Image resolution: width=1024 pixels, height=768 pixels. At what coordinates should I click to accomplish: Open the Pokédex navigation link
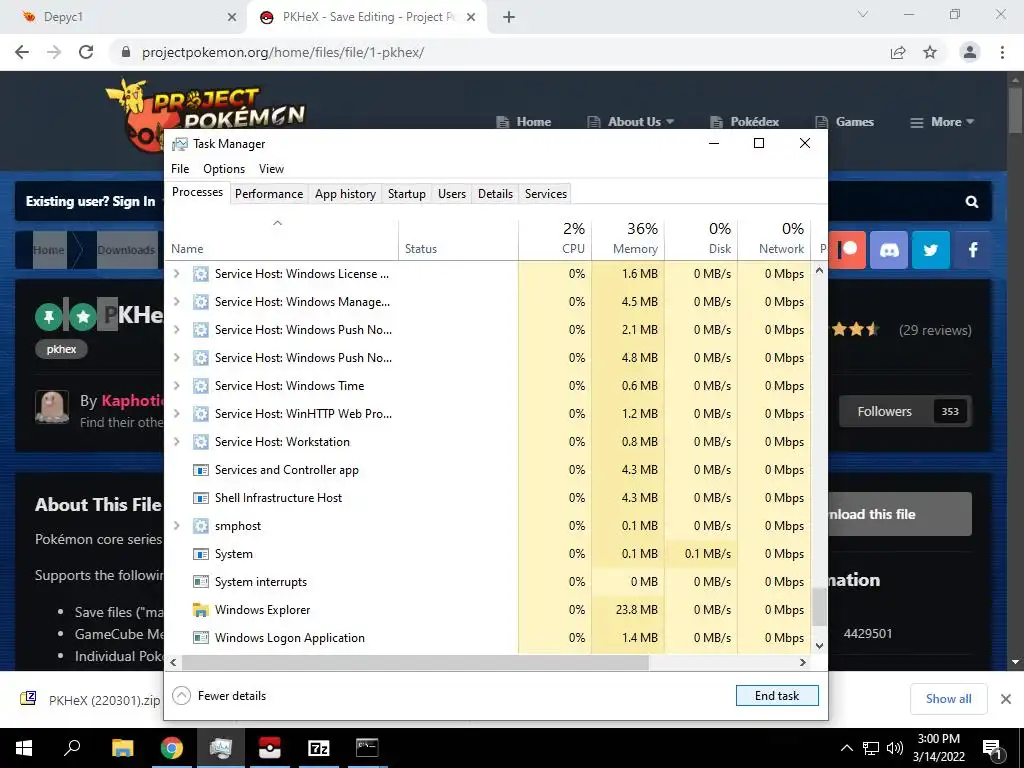[x=744, y=122]
